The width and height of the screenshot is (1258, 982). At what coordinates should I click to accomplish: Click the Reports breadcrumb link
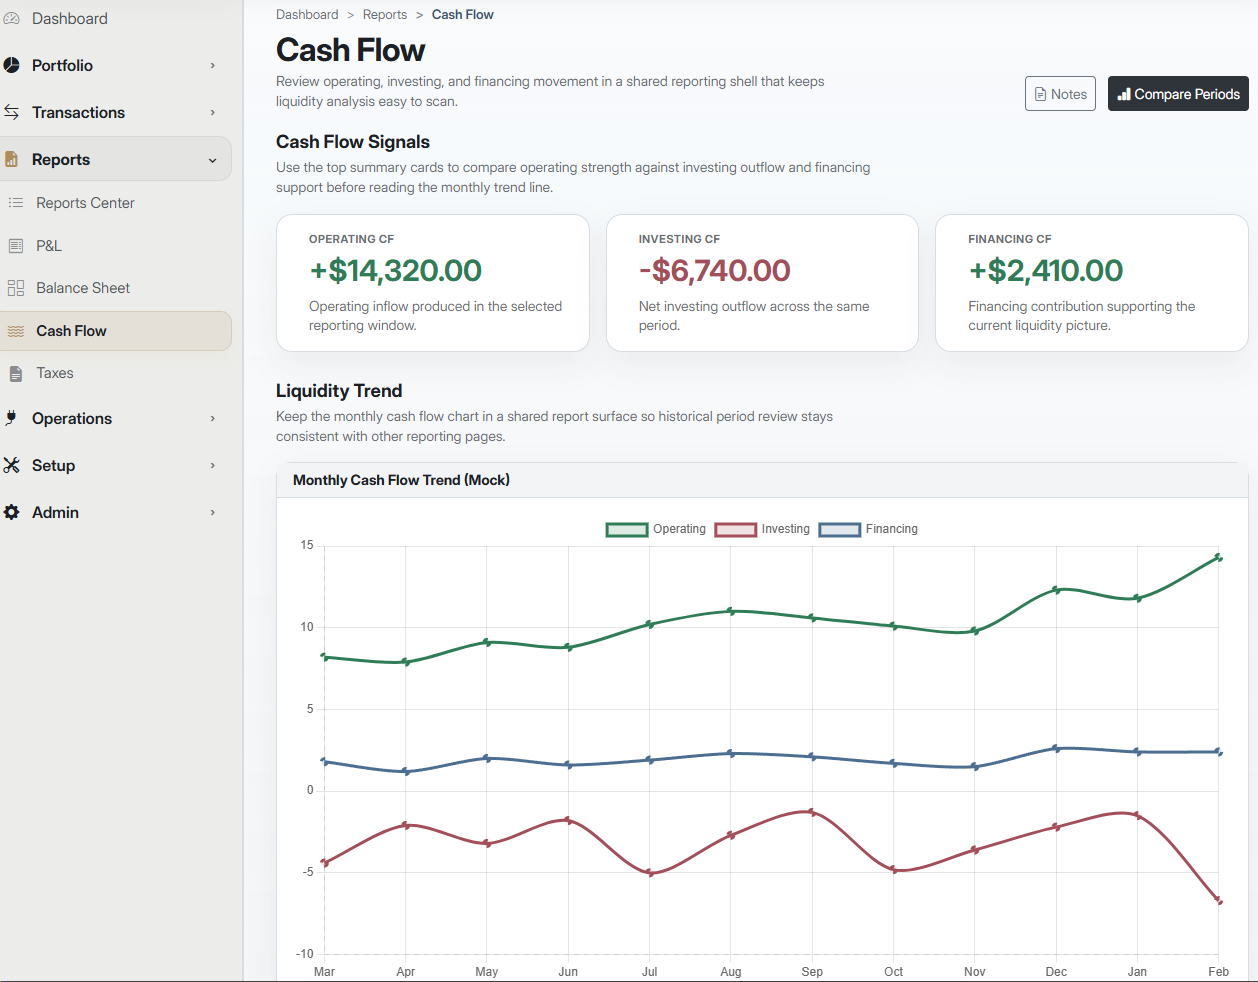[385, 14]
